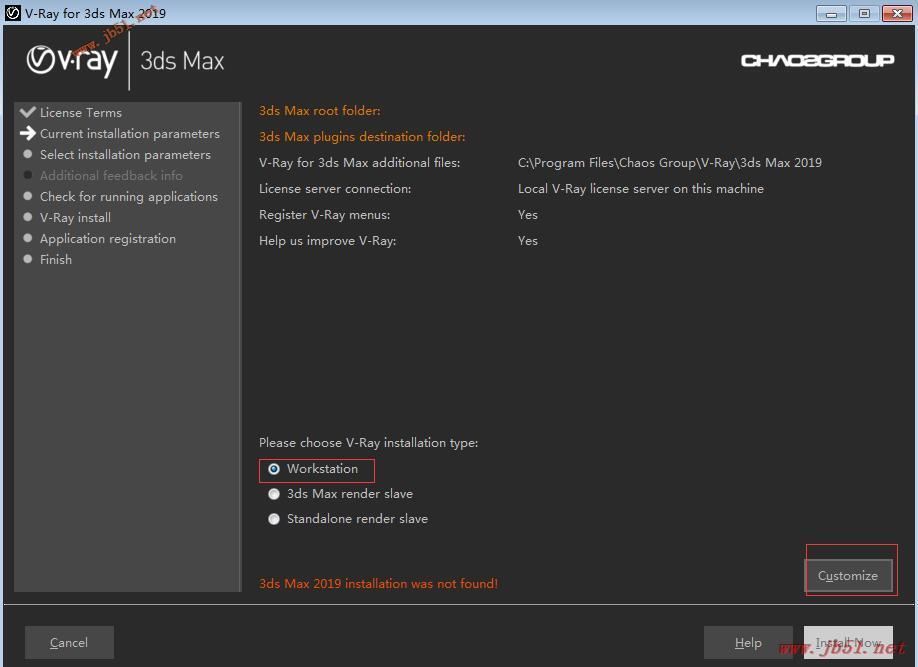Go to License Terms step
This screenshot has width=918, height=667.
coord(81,112)
